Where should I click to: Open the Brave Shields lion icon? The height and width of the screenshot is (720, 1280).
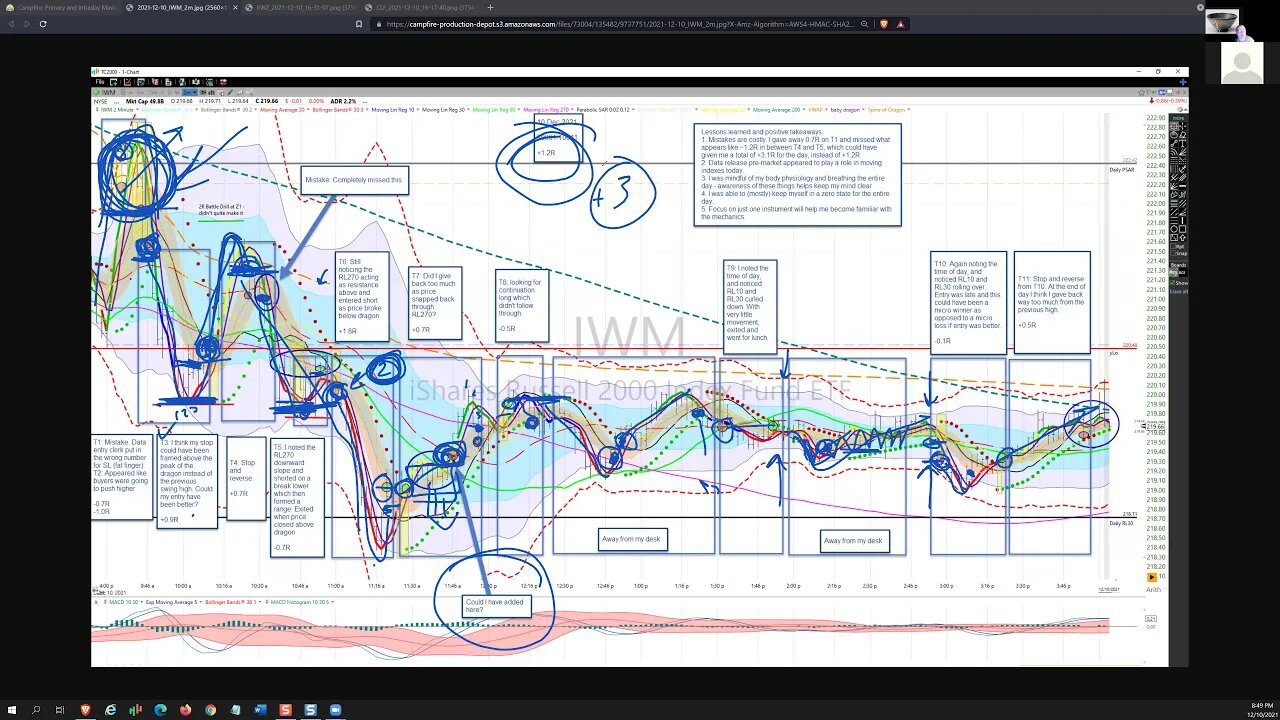pyautogui.click(x=883, y=24)
